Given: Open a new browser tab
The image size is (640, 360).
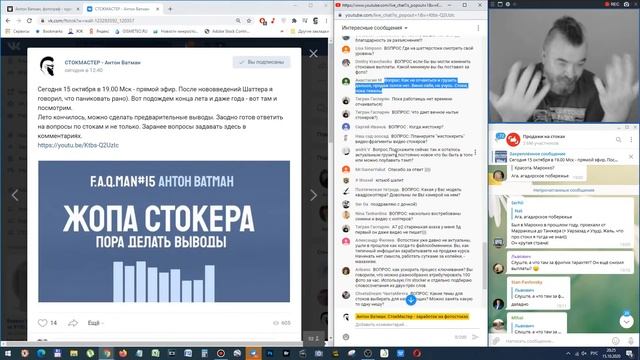Looking at the screenshot, I should [170, 9].
